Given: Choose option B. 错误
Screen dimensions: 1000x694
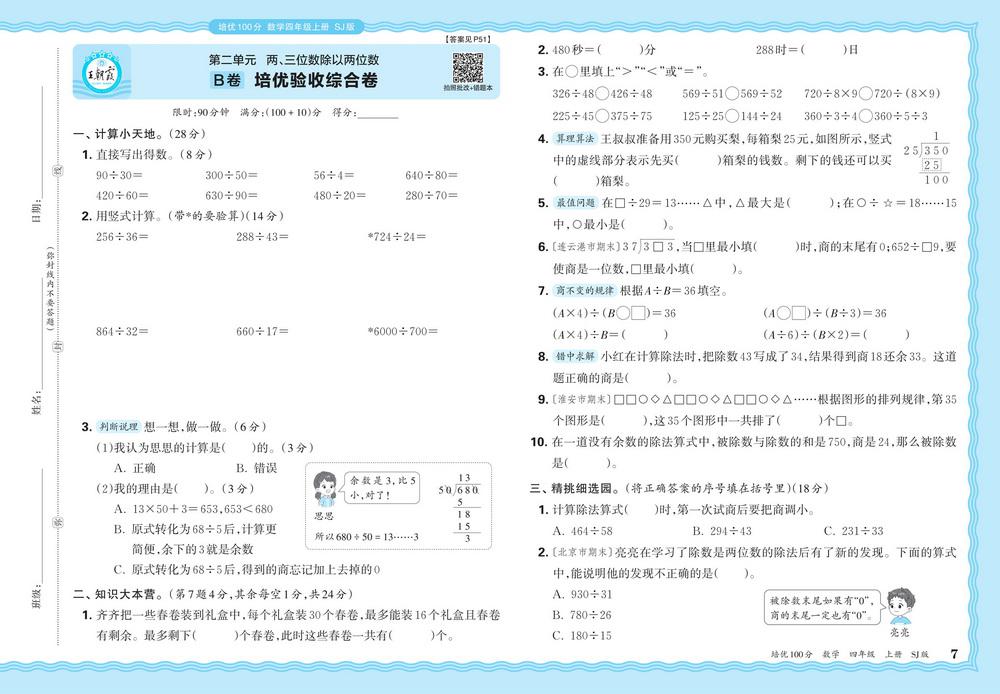Looking at the screenshot, I should coord(256,468).
